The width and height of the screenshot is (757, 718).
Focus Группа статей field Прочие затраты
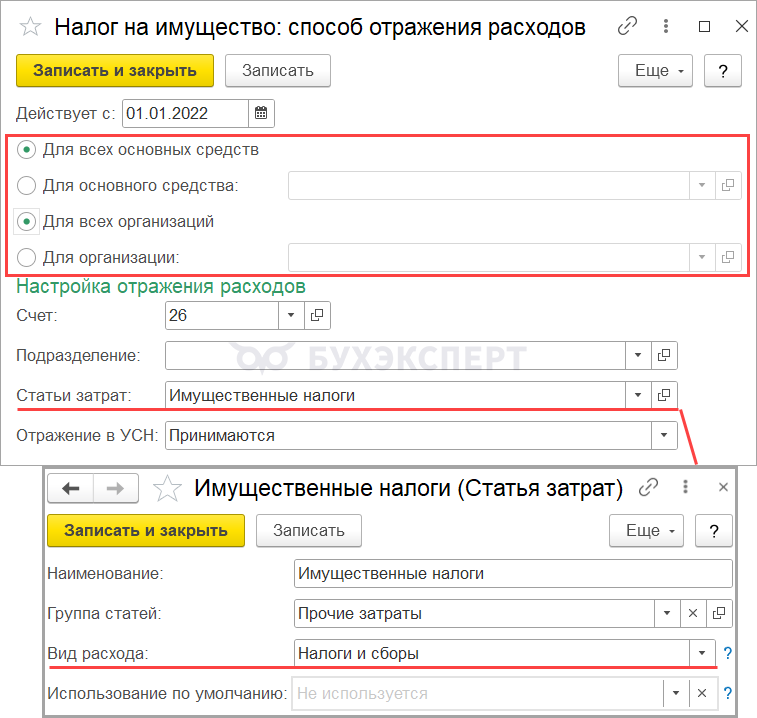tap(474, 613)
